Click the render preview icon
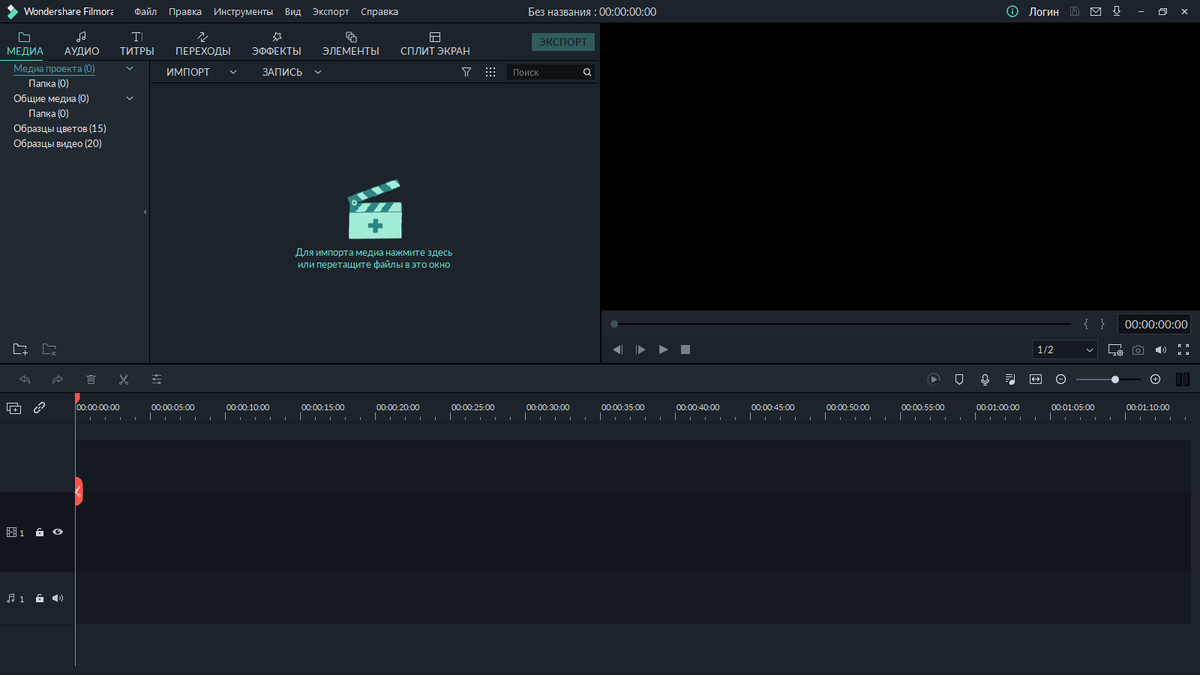1200x675 pixels. point(934,379)
